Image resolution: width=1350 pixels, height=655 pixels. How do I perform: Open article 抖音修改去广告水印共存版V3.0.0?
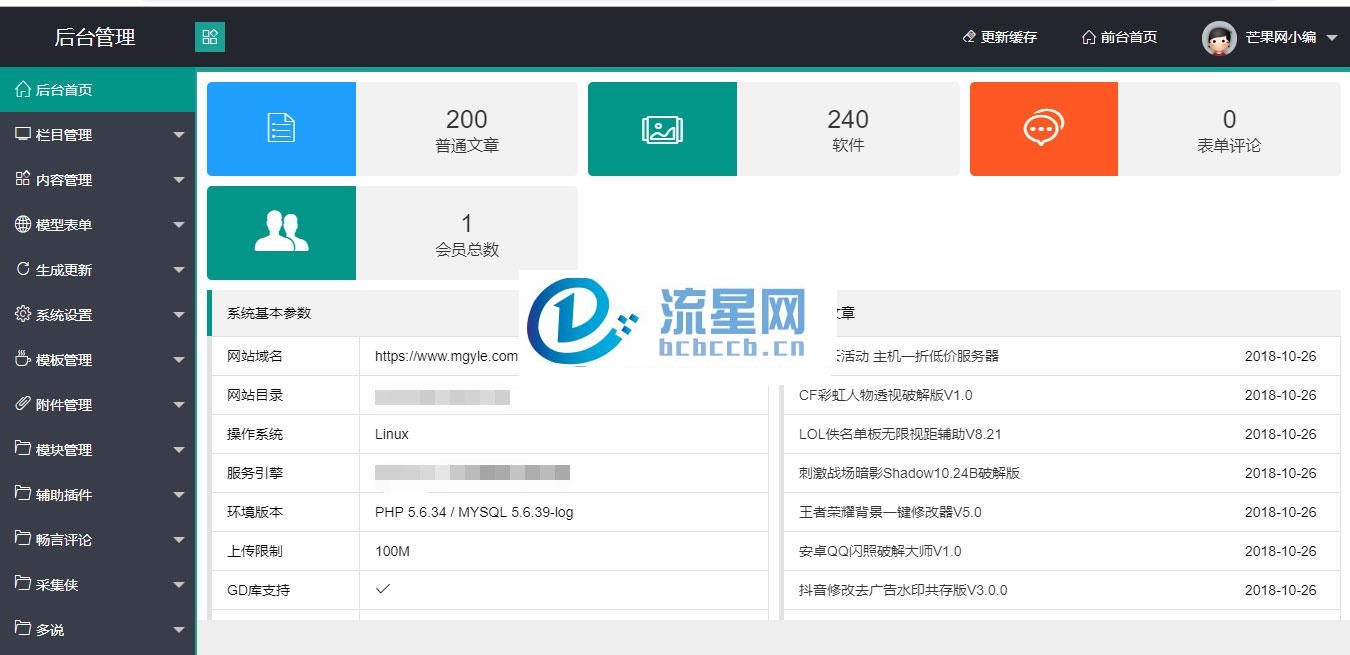pos(903,590)
